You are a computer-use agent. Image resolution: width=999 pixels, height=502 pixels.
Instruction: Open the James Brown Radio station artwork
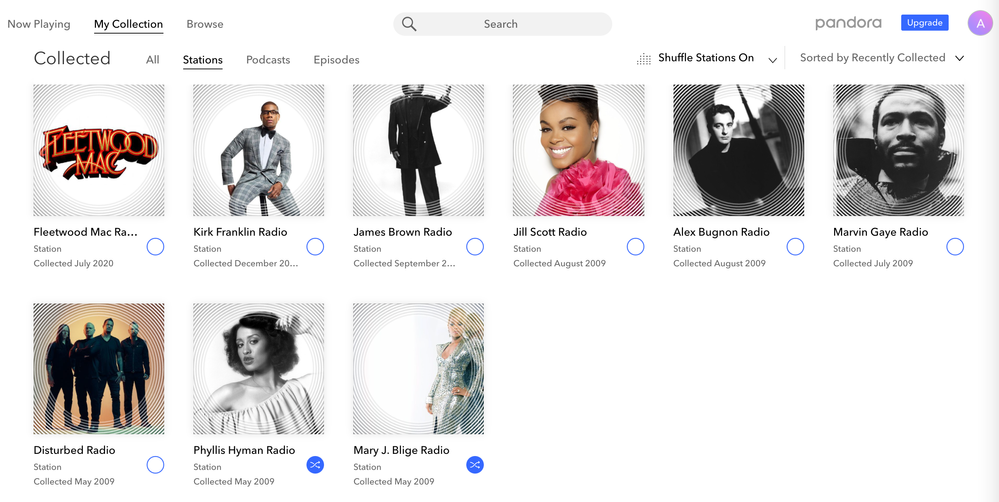419,150
